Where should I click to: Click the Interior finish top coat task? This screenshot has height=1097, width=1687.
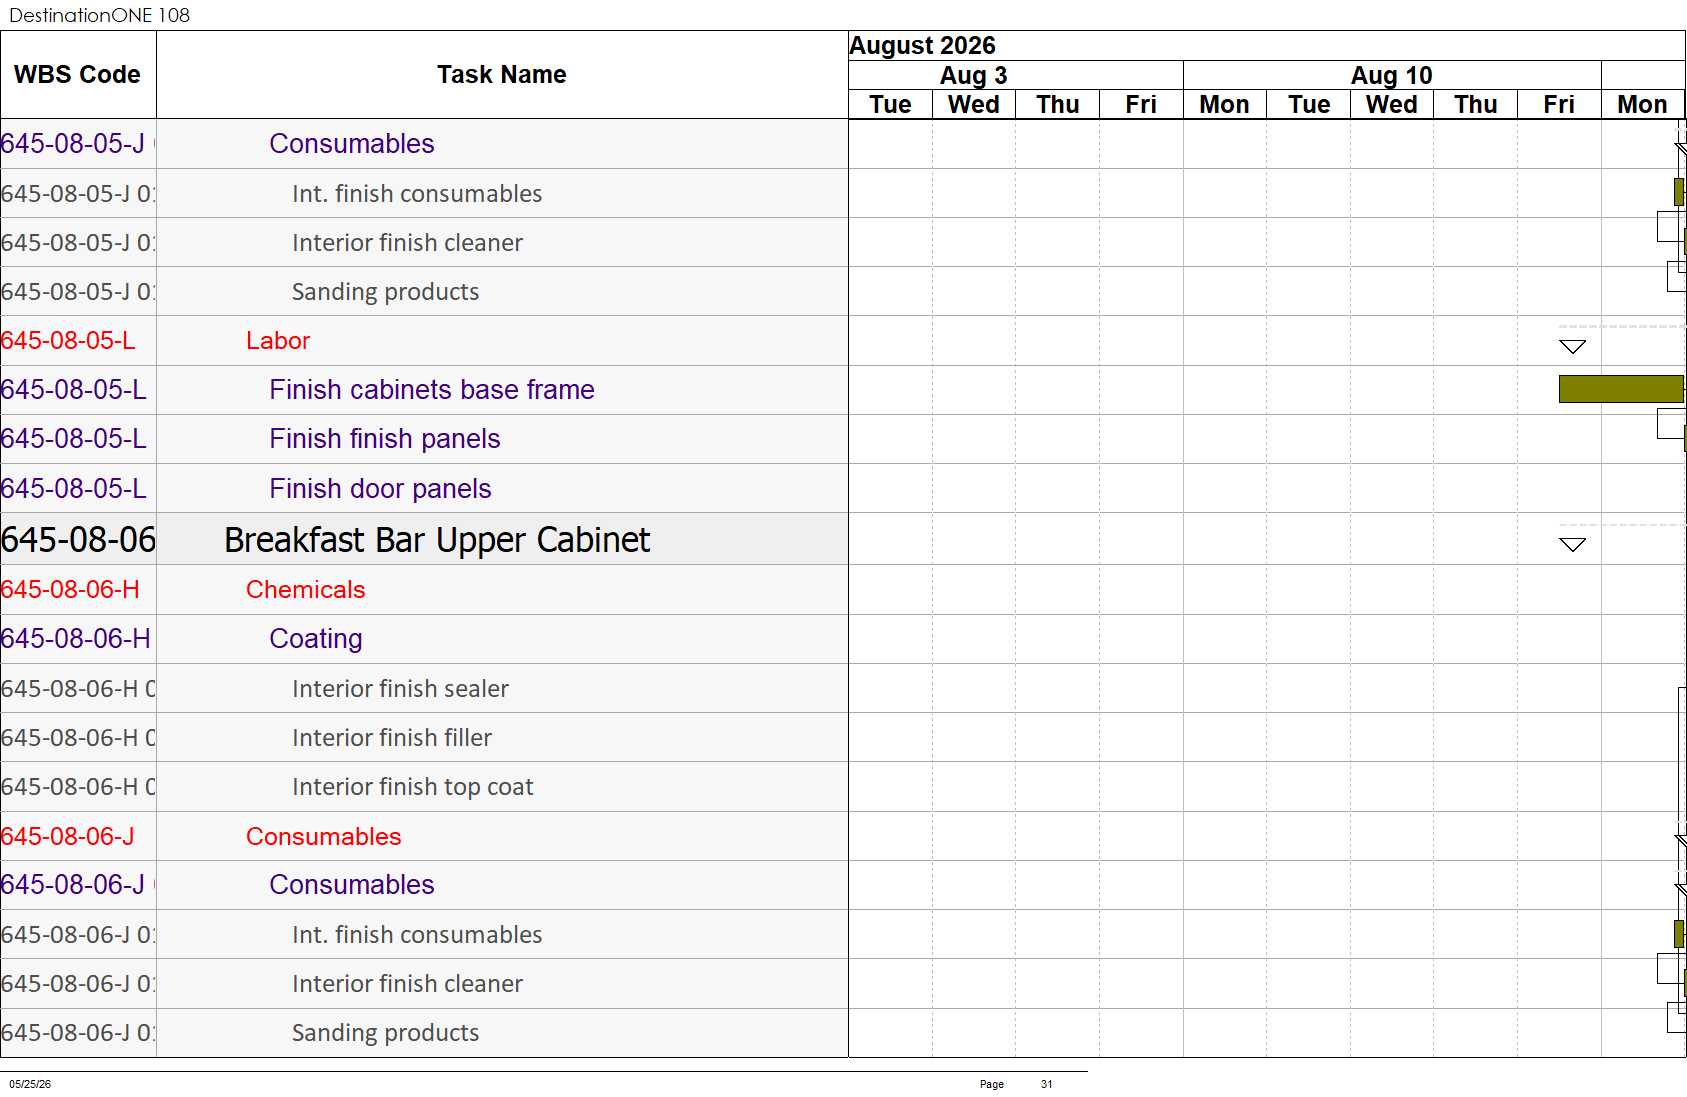[x=412, y=787]
